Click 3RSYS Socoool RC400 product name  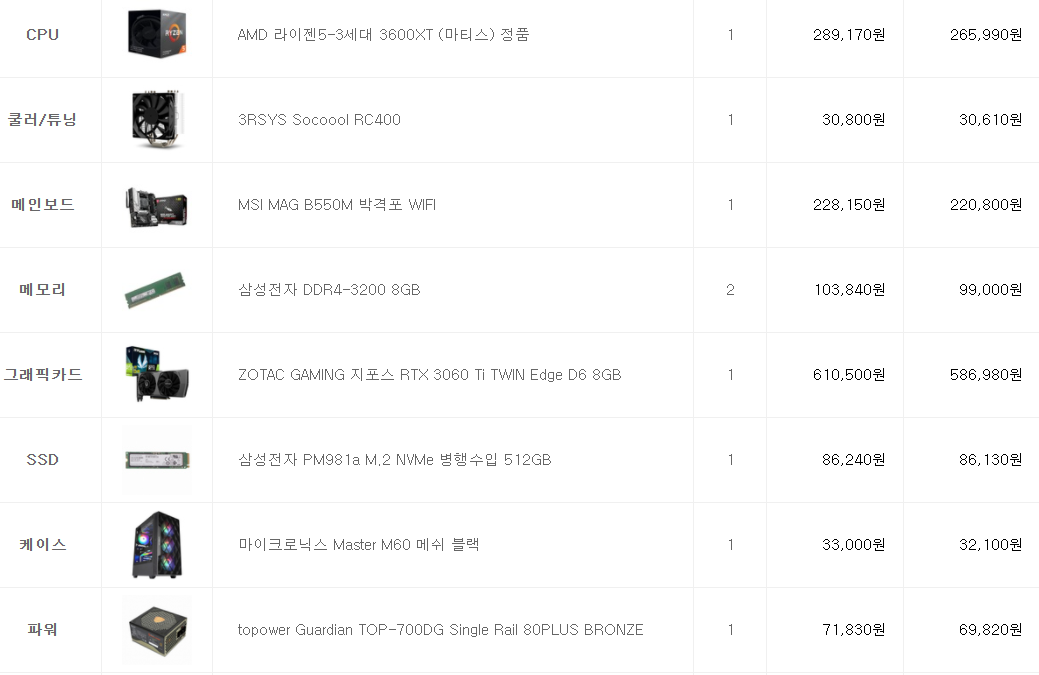319,120
